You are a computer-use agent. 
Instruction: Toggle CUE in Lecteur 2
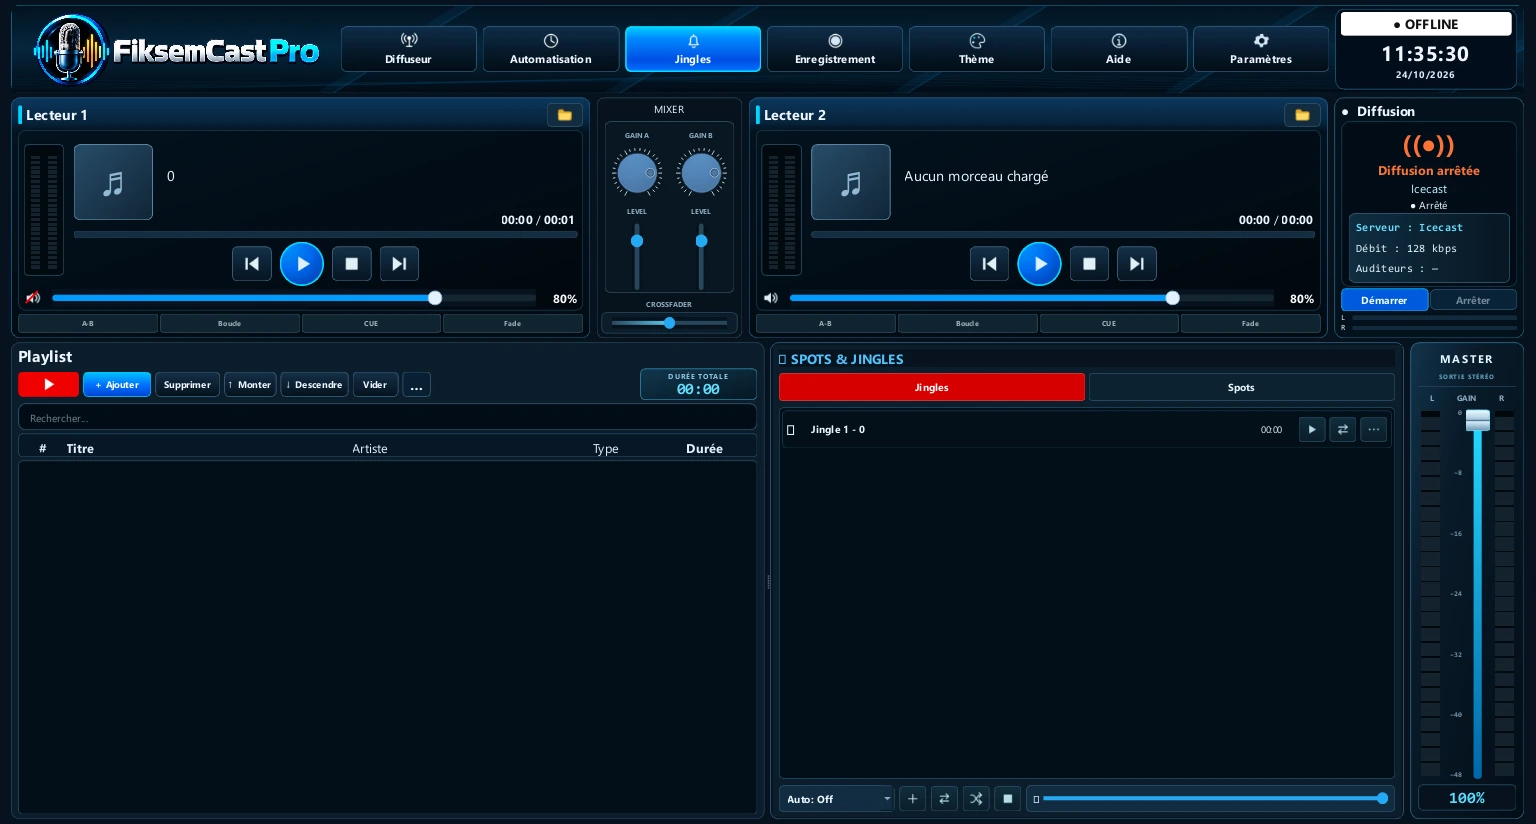[1109, 324]
